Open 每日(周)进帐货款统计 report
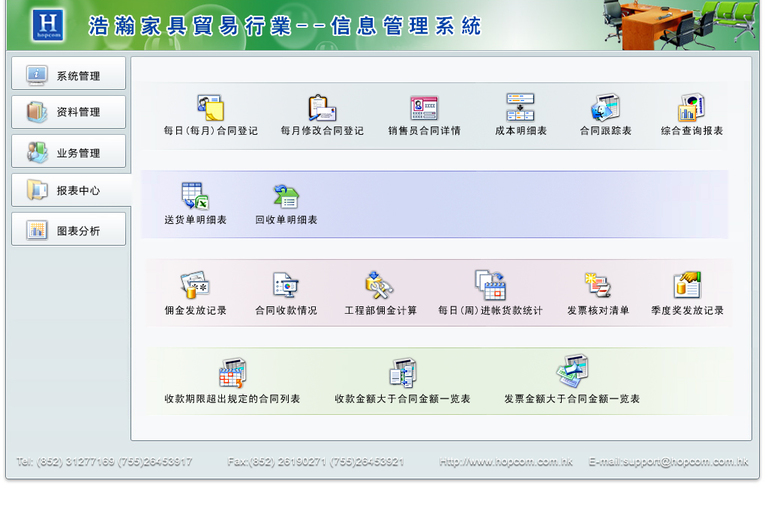Image resolution: width=768 pixels, height=522 pixels. 490,286
